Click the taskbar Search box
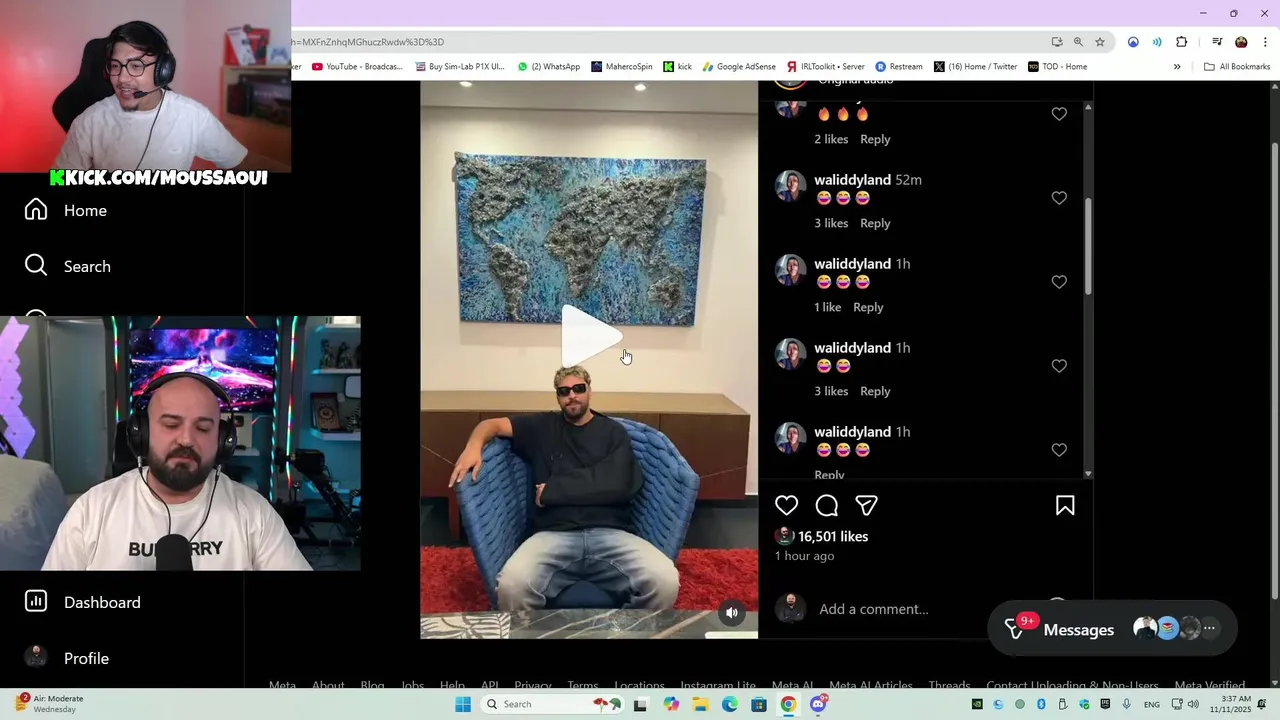 pos(550,704)
